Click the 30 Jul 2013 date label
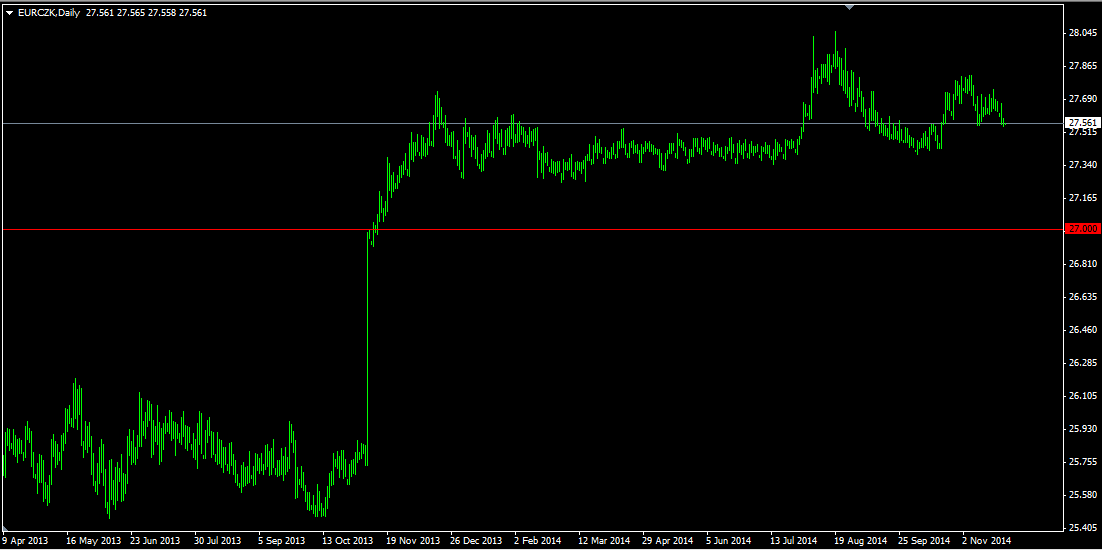Viewport: 1102px width, 550px height. click(x=218, y=542)
